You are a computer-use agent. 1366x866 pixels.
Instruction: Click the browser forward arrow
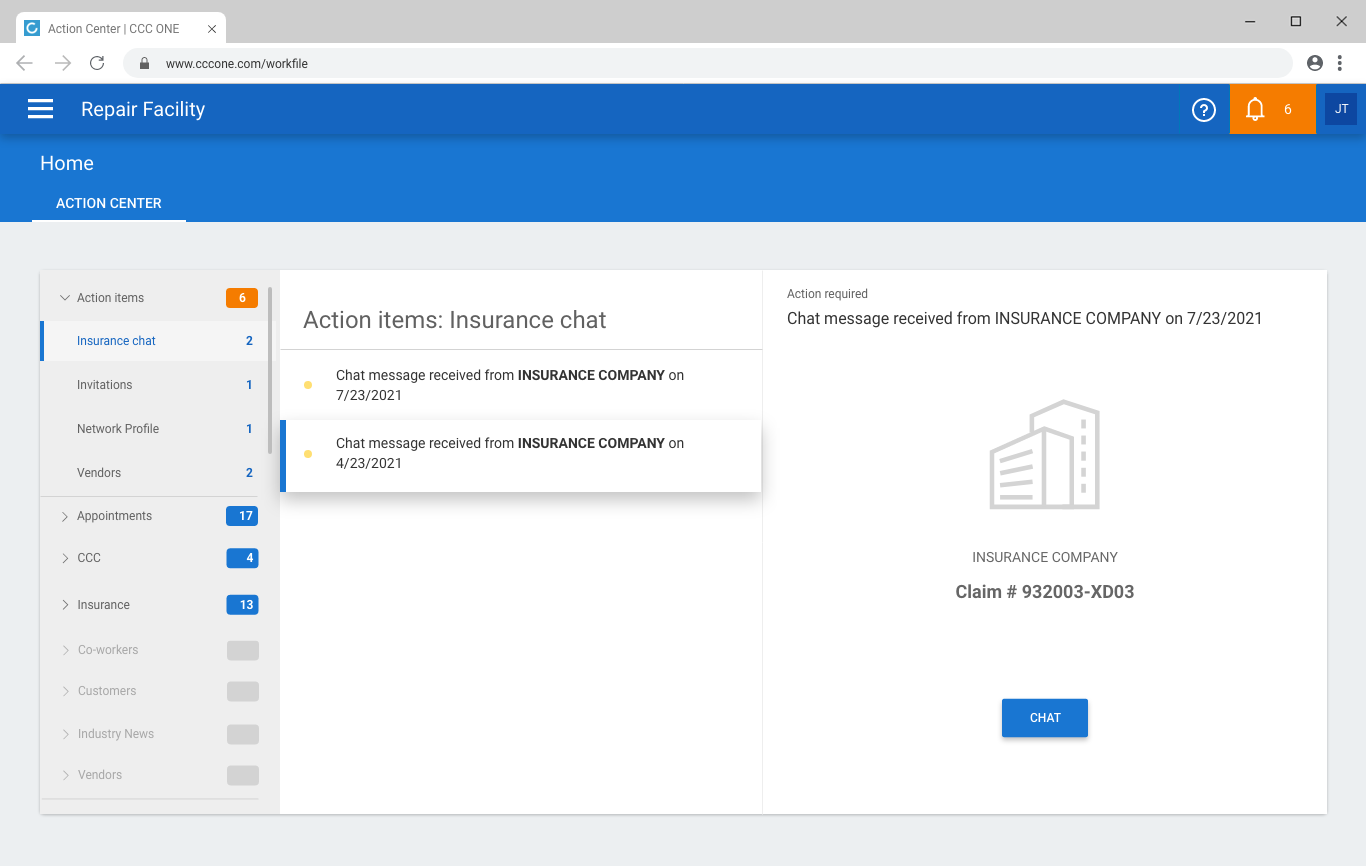(x=62, y=63)
